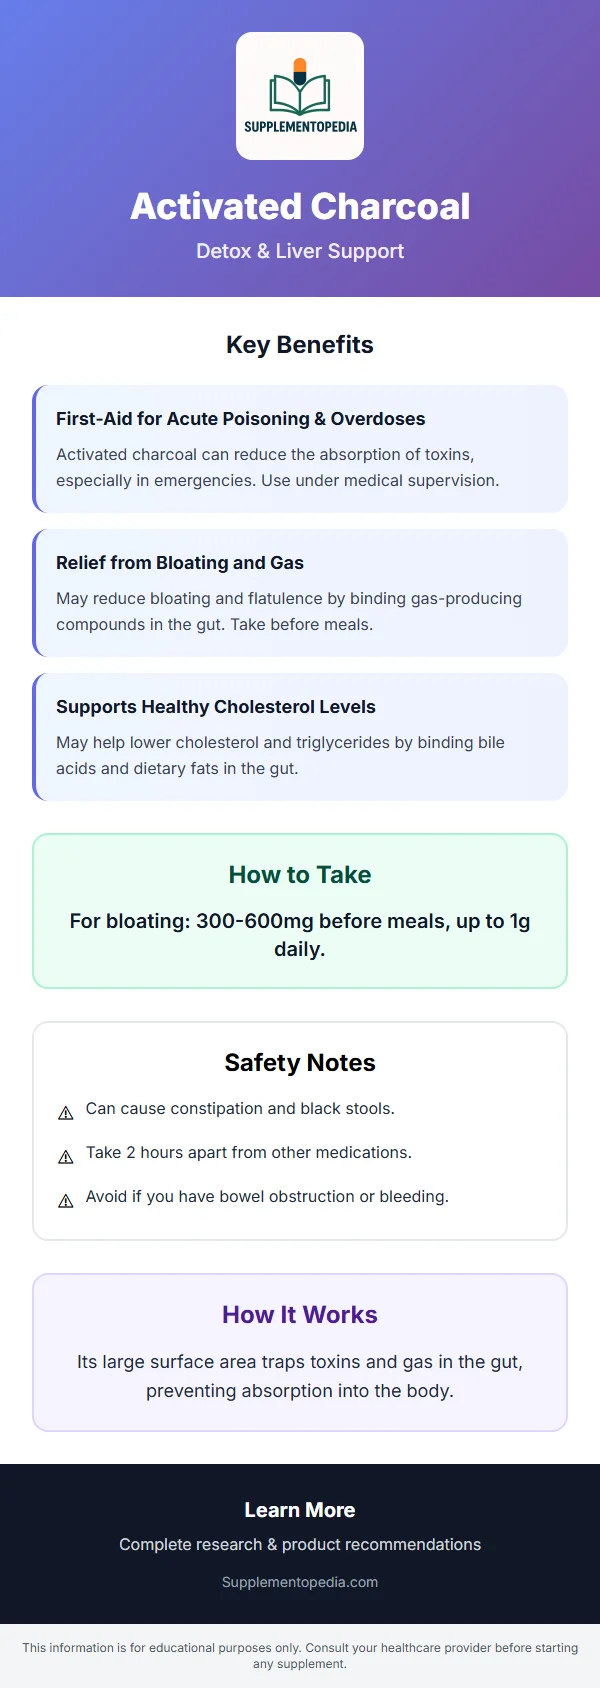Click Complete research & product recommendations text
The image size is (600, 1688).
(x=300, y=1544)
